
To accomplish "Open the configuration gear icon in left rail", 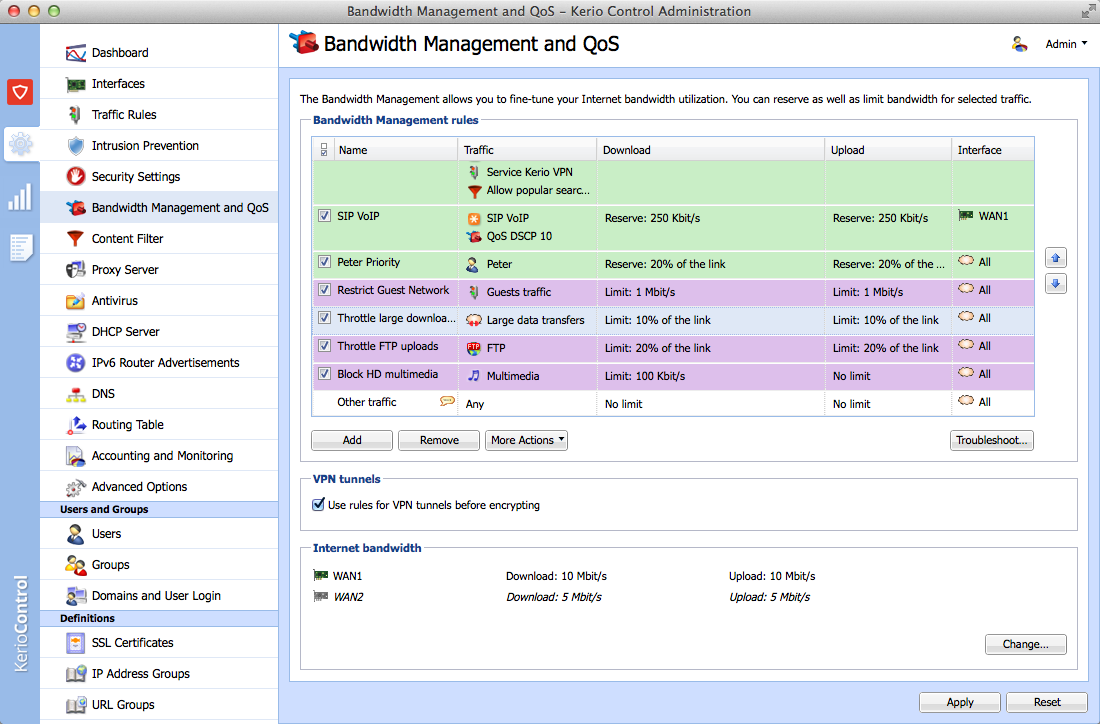I will pos(20,144).
